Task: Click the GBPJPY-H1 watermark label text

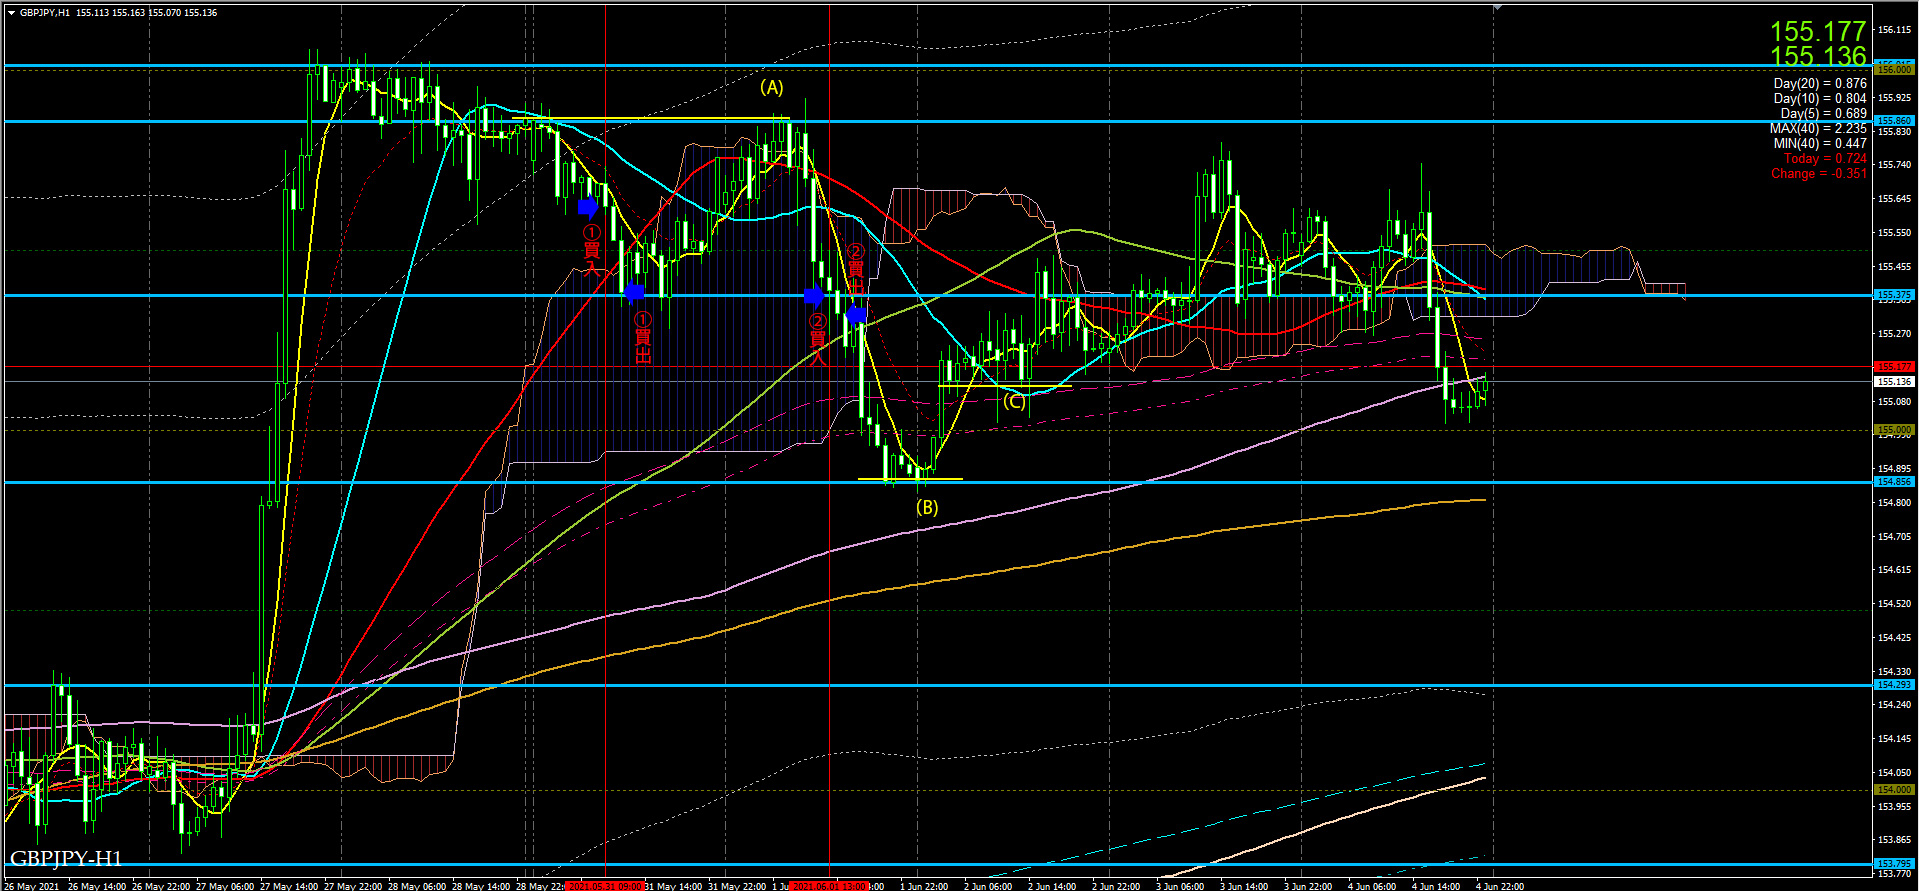Action: click(66, 859)
